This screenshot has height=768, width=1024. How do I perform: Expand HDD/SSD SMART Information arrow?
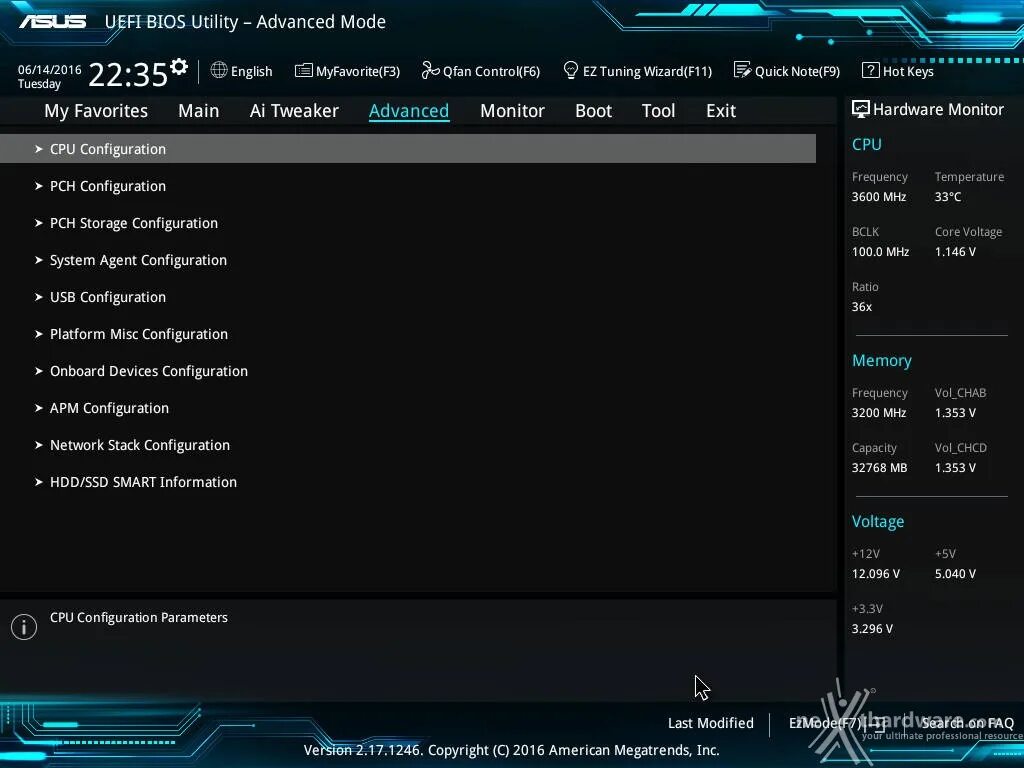click(39, 482)
